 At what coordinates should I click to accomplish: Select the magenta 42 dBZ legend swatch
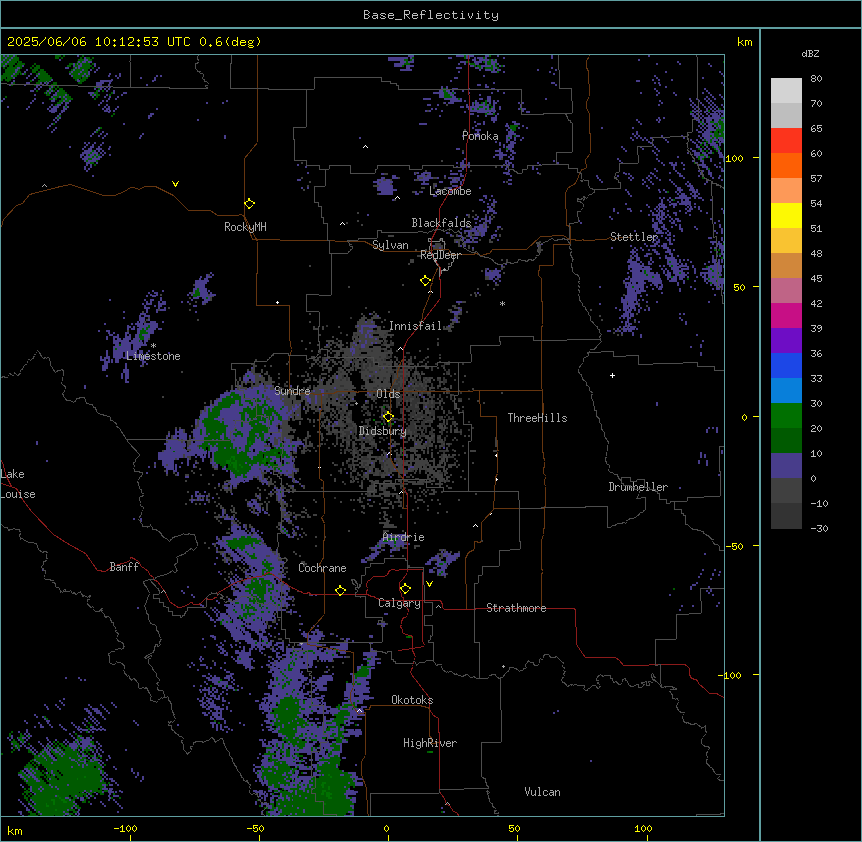pyautogui.click(x=786, y=315)
